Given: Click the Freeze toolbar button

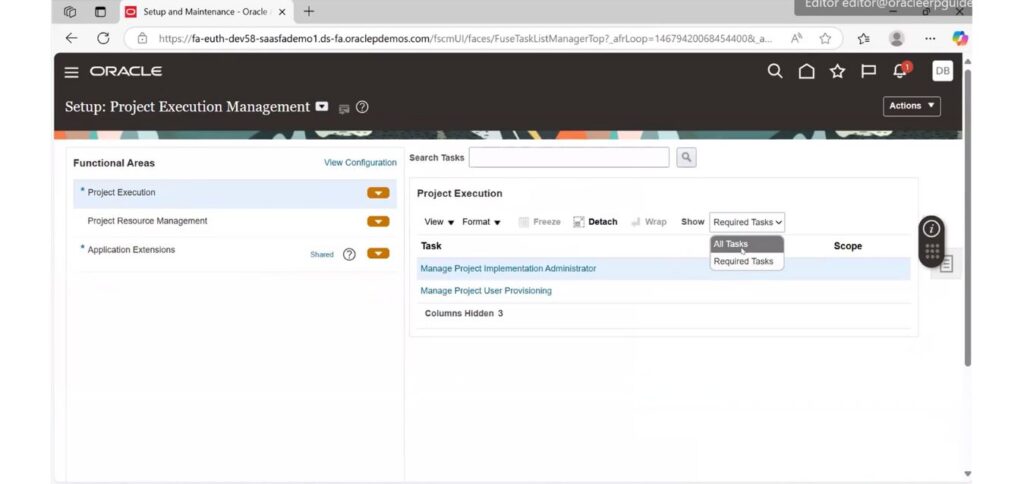Looking at the screenshot, I should (x=540, y=222).
